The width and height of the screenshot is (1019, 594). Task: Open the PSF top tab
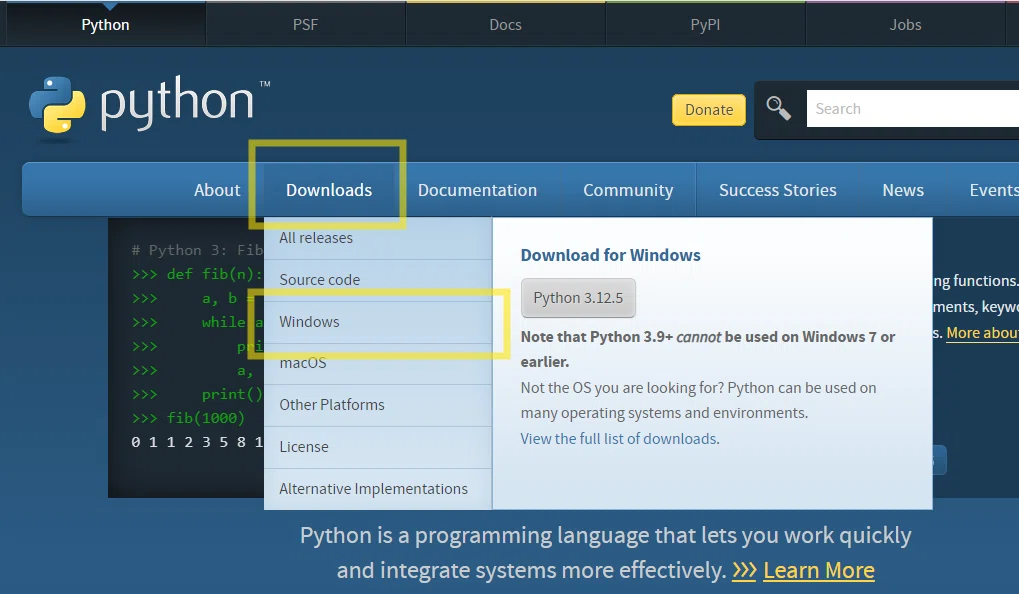point(305,25)
